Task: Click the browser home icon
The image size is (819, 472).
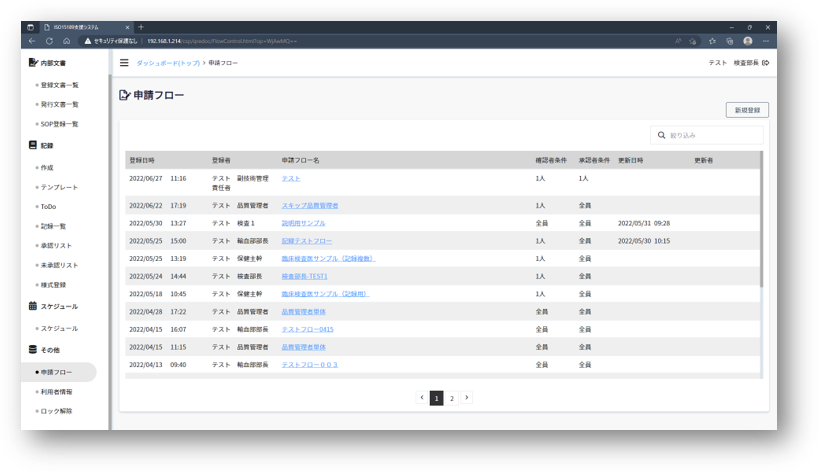Action: click(66, 41)
